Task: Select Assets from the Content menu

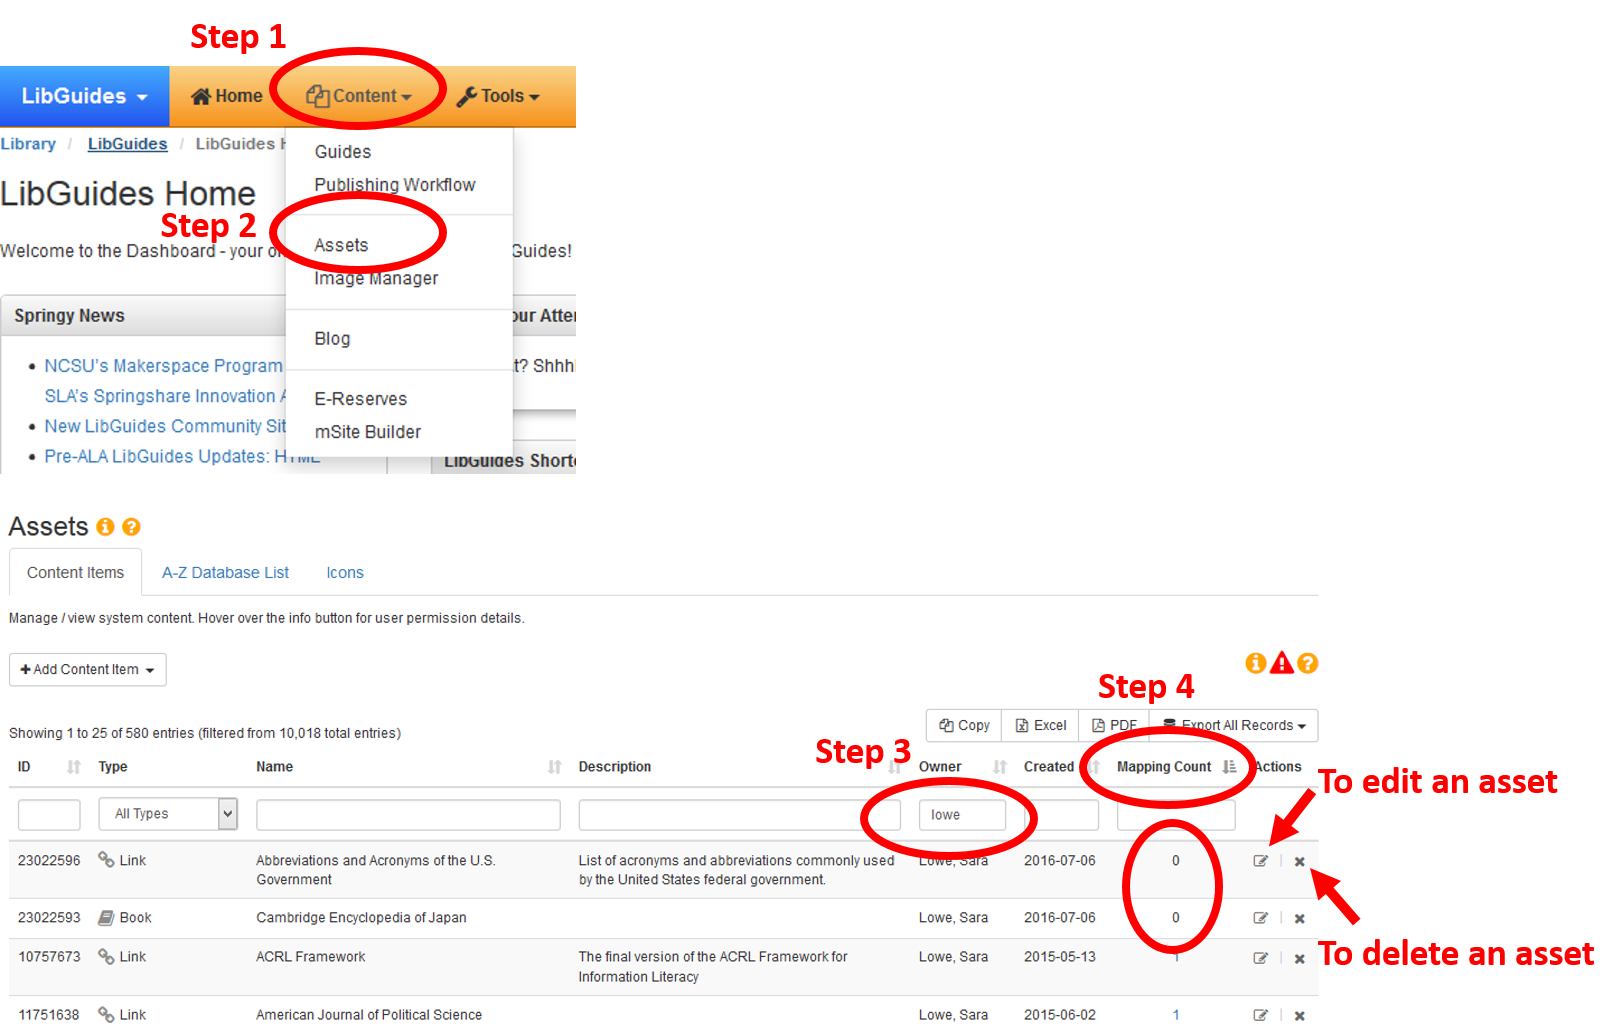Action: tap(341, 245)
